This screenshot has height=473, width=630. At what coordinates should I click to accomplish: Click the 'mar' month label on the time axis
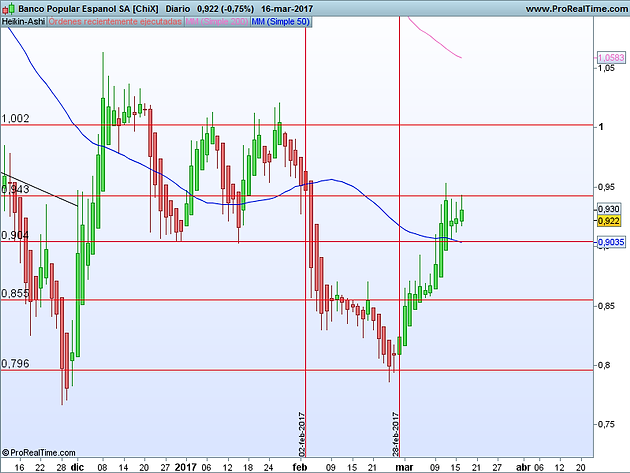[x=404, y=467]
